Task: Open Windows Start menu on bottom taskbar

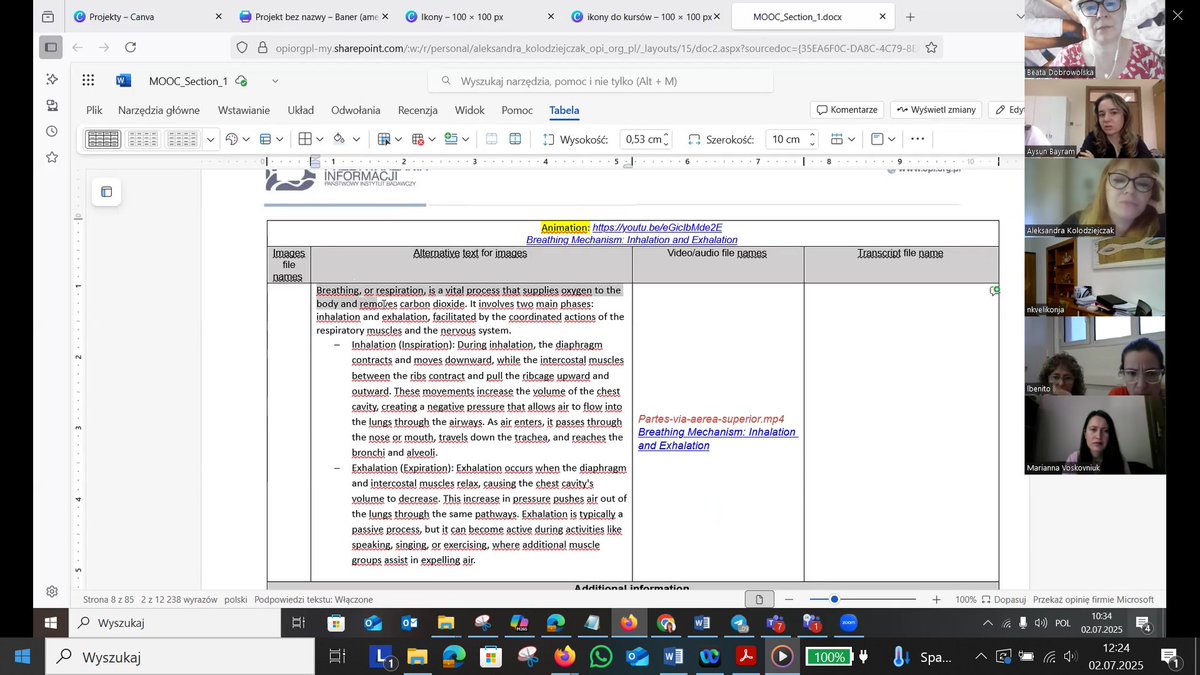Action: pyautogui.click(x=22, y=657)
